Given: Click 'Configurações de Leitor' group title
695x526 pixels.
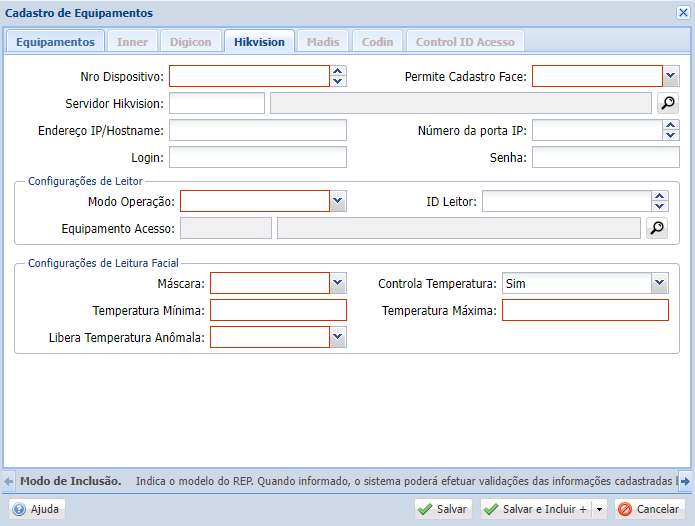Looking at the screenshot, I should 85,181.
